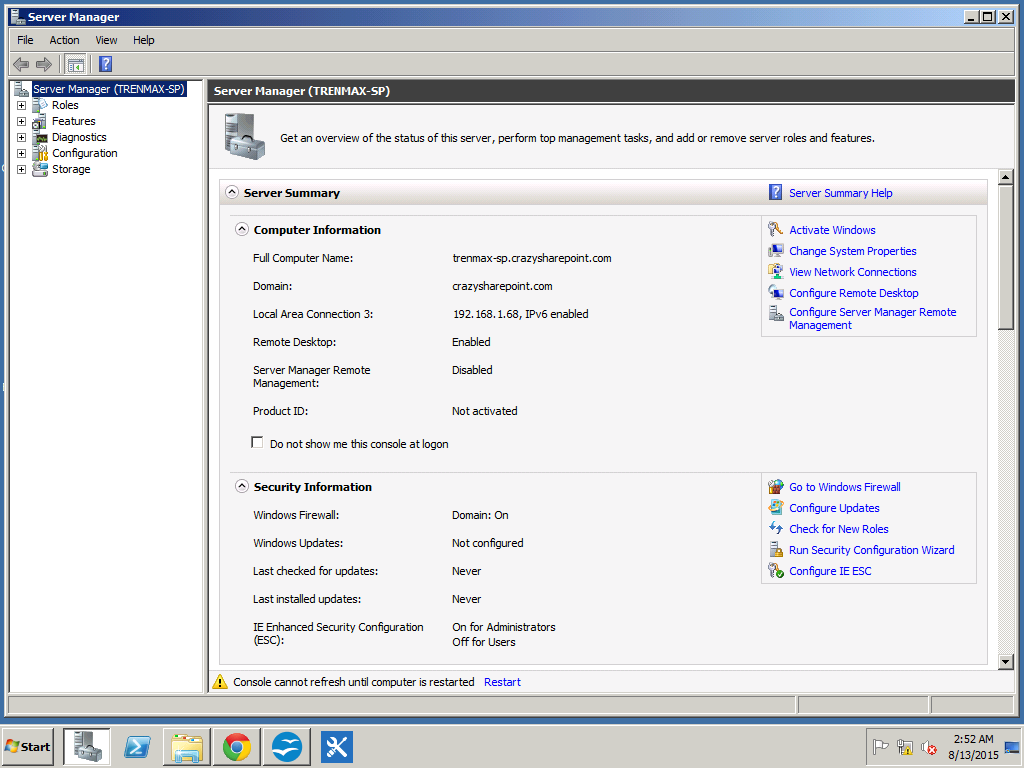
Task: Expand the Storage tree node
Action: click(22, 169)
